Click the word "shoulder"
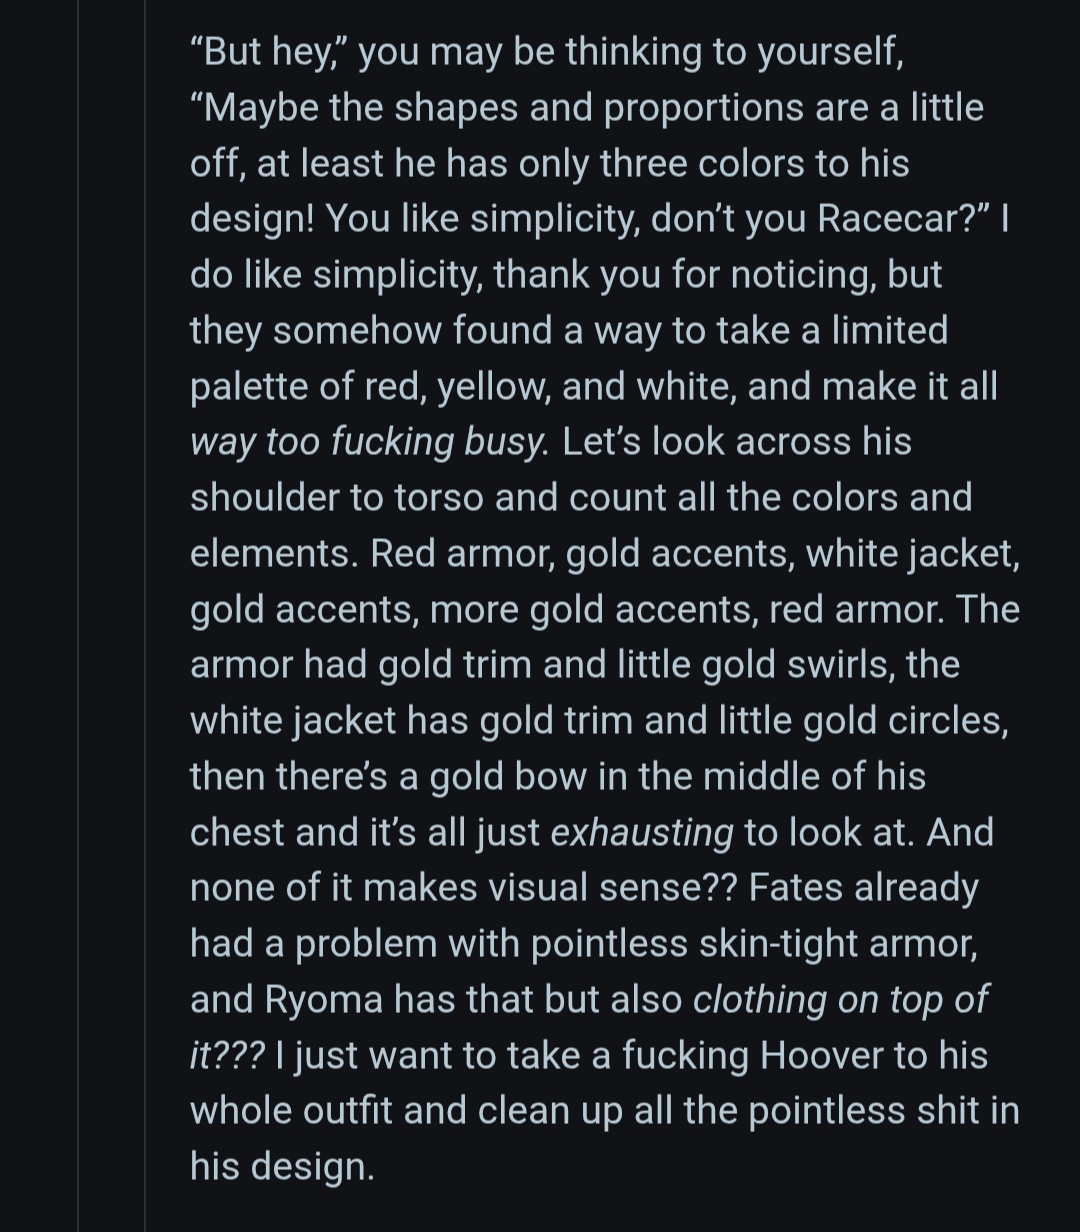 point(264,497)
